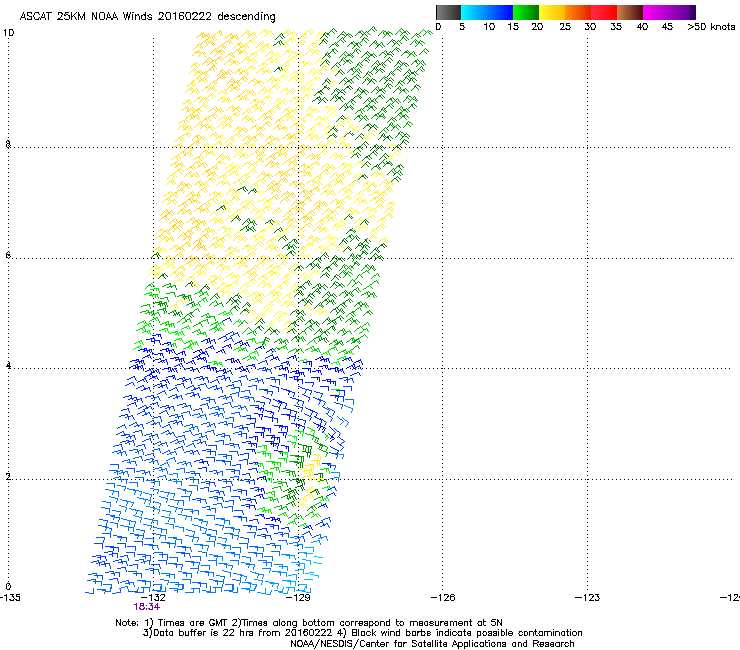Click the latitude 2 axis label

[8, 477]
